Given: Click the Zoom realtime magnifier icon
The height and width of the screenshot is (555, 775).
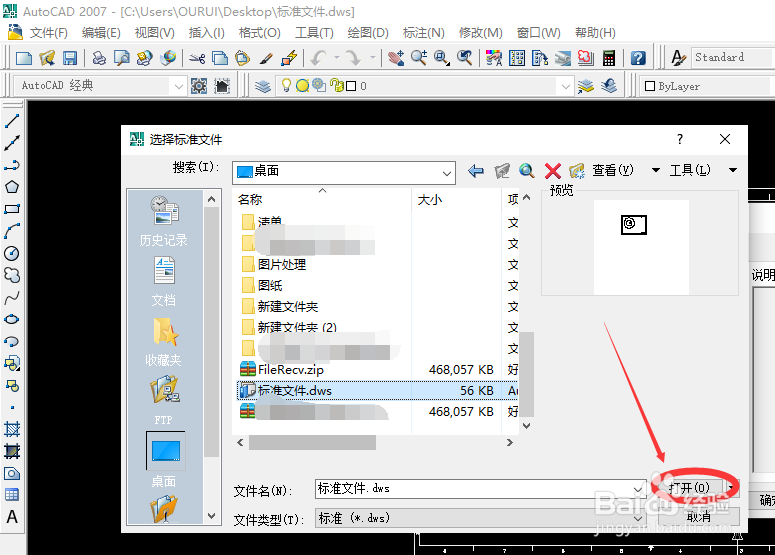Looking at the screenshot, I should [x=418, y=58].
